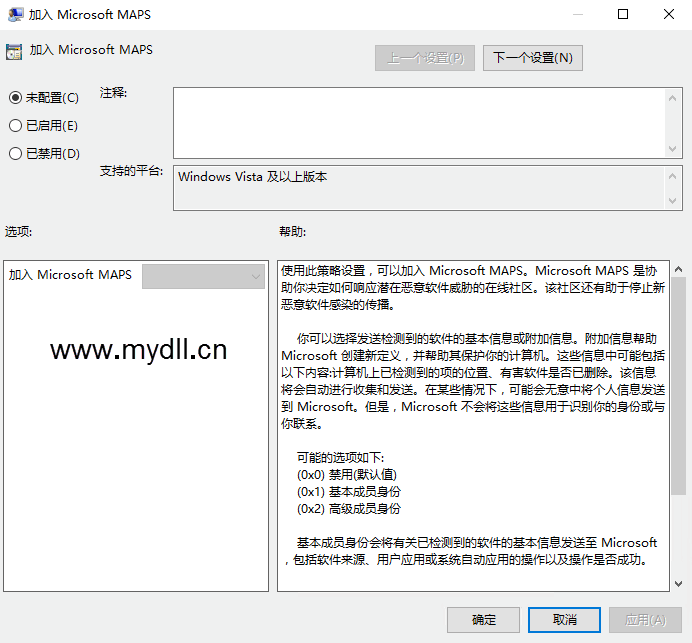Click the policy setting icon beside heading
This screenshot has height=643, width=692.
coord(14,52)
